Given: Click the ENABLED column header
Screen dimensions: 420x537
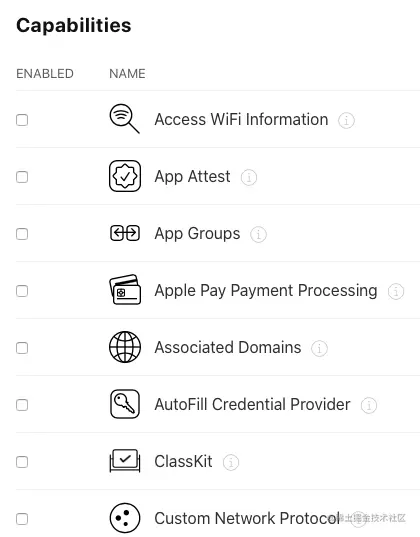Looking at the screenshot, I should 45,74.
